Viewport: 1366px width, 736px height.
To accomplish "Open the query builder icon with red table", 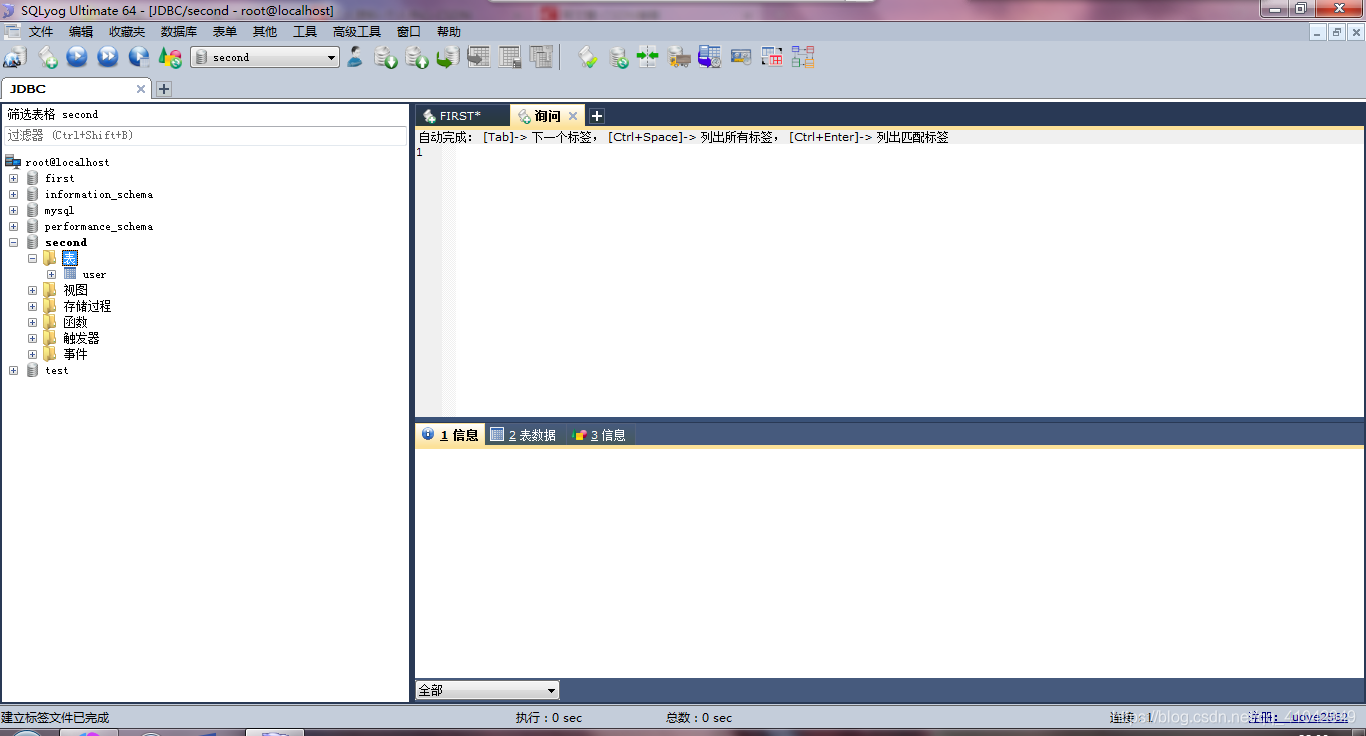I will pos(772,57).
